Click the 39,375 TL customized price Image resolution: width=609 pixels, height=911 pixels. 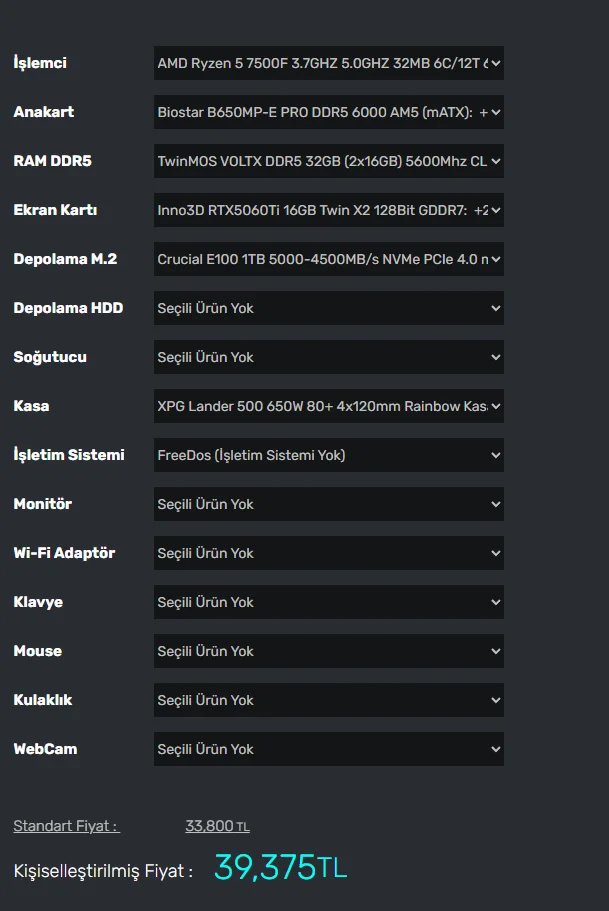pos(280,868)
